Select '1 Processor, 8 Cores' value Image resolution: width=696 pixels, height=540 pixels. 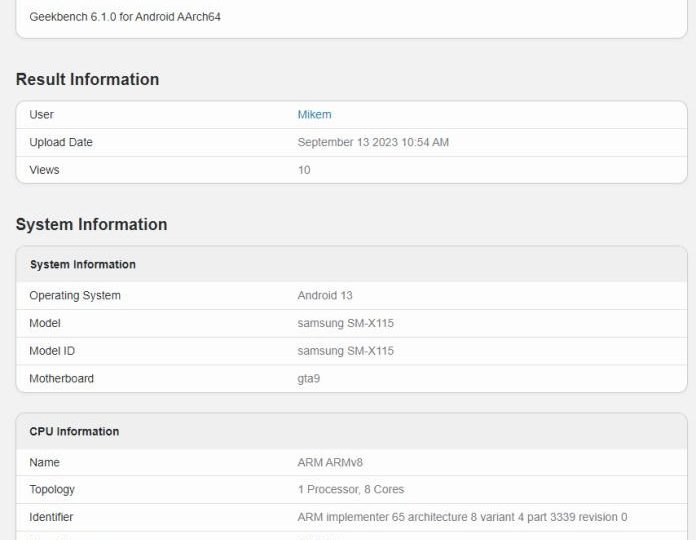point(351,489)
